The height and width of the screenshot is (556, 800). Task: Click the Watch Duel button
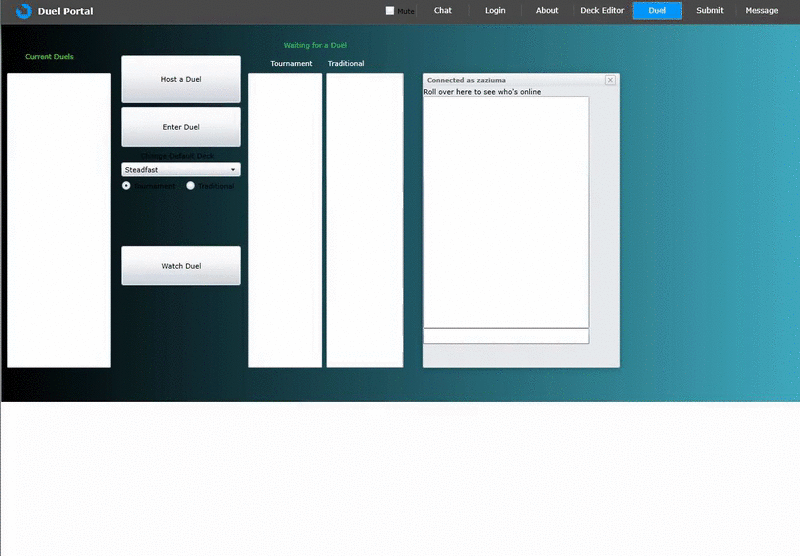(181, 266)
